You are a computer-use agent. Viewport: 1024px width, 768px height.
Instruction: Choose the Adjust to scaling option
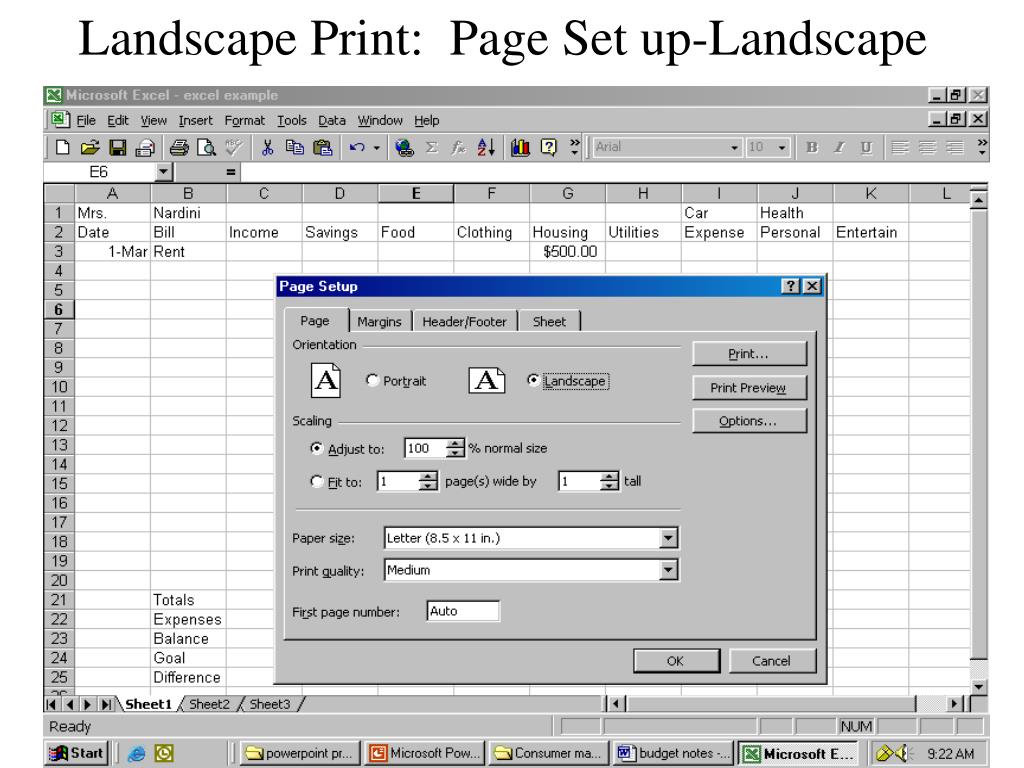317,448
